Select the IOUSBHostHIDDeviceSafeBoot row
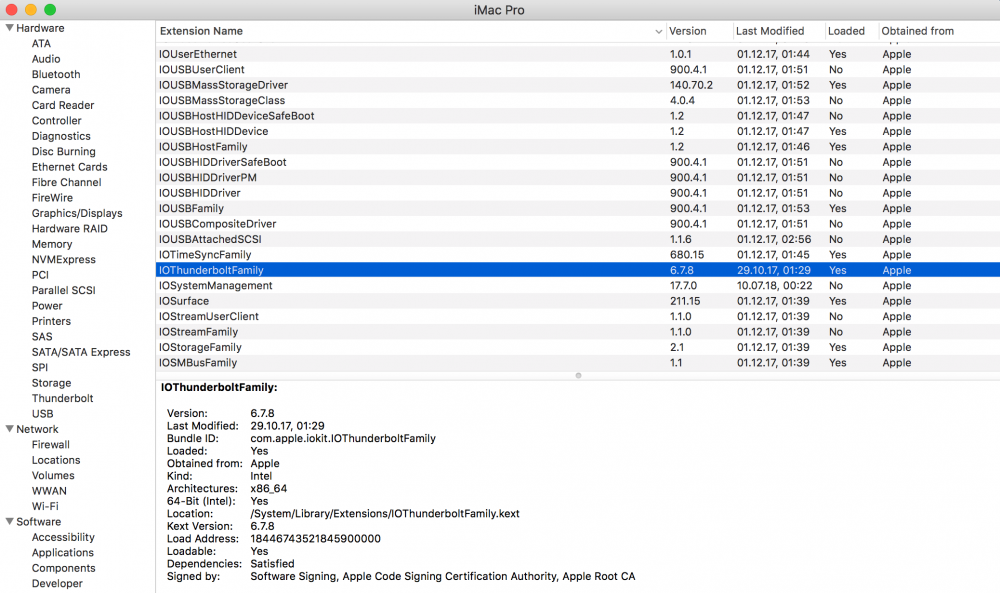Image resolution: width=1000 pixels, height=593 pixels. tap(578, 116)
